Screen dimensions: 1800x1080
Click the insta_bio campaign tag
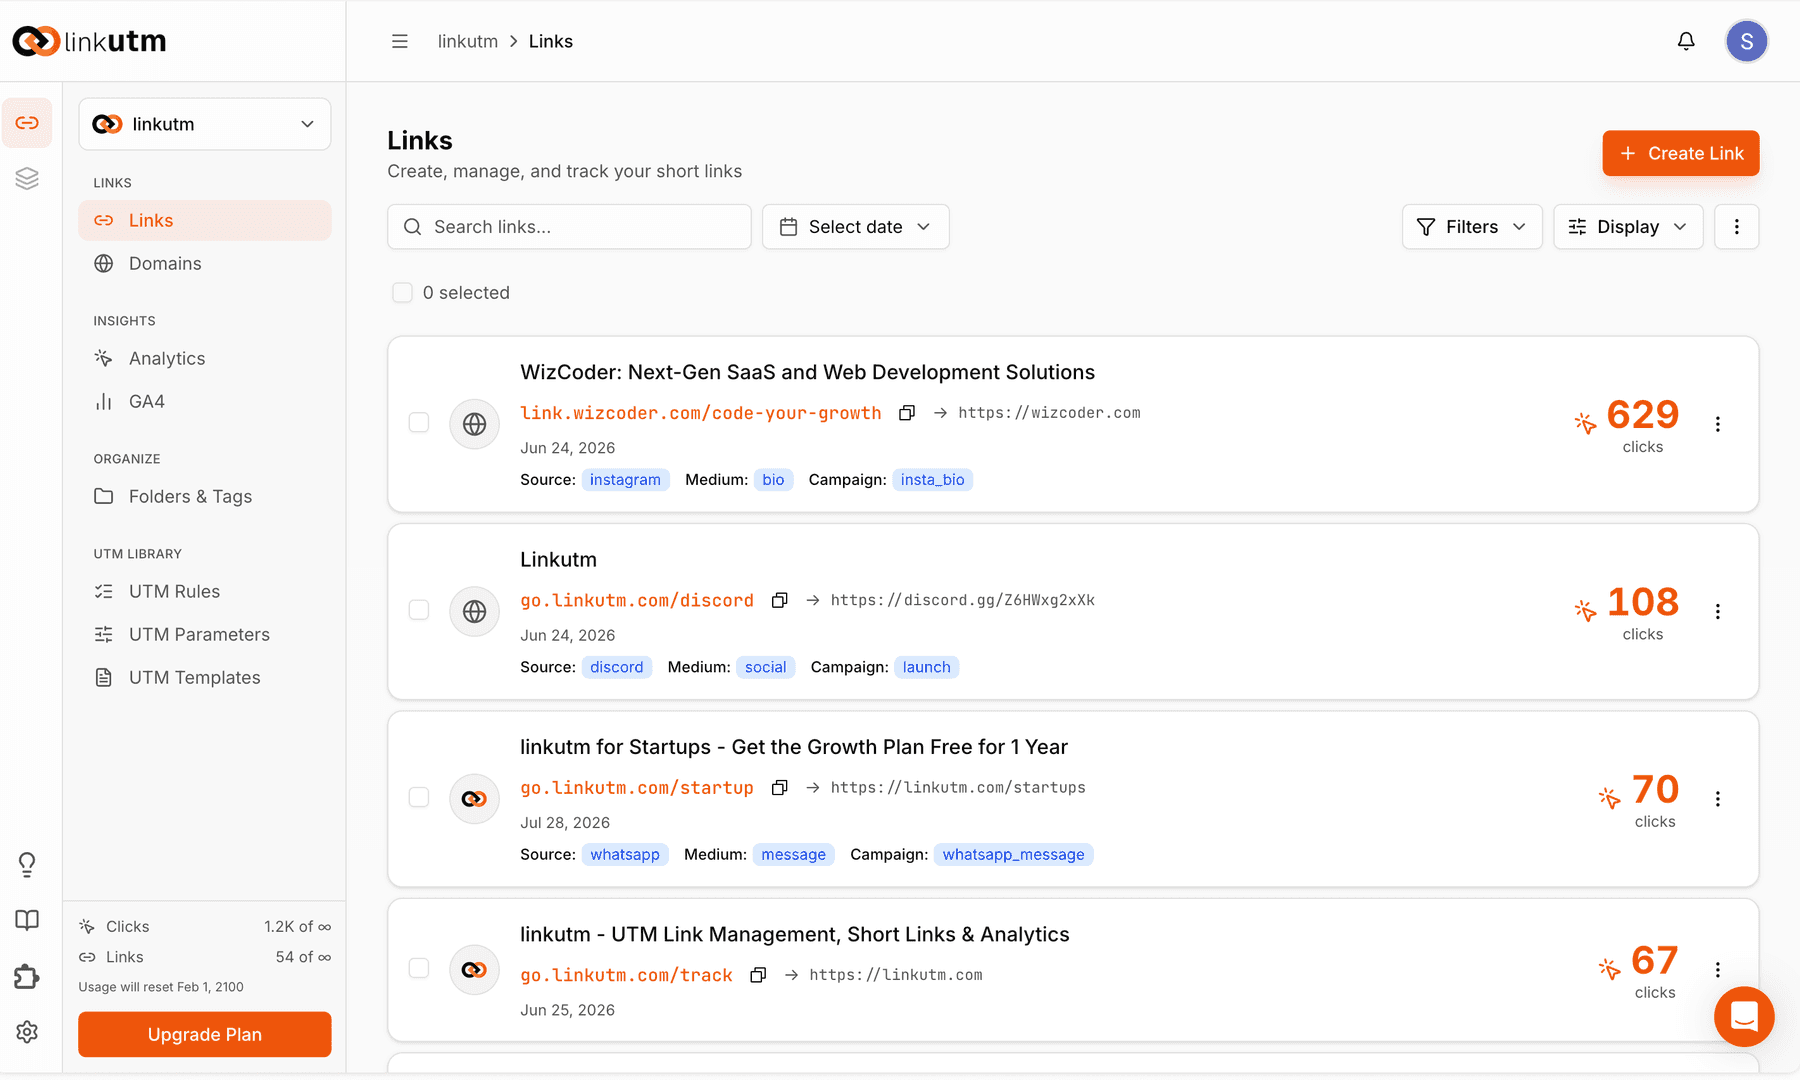(933, 480)
